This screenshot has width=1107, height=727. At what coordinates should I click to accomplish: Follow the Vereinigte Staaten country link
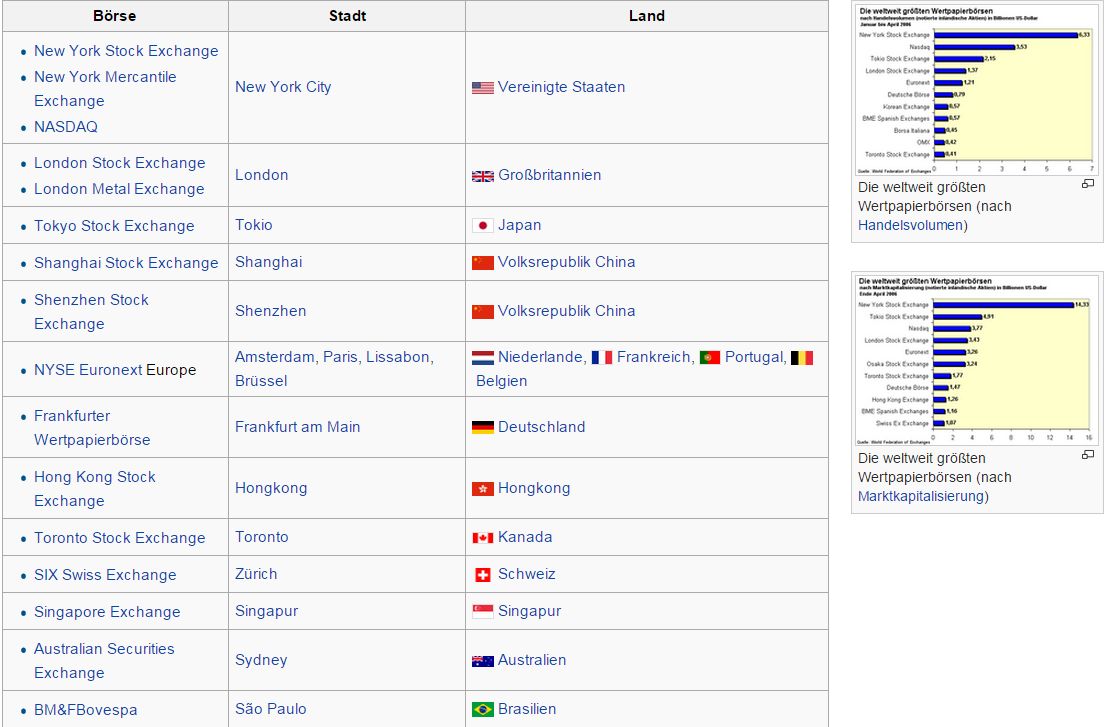pyautogui.click(x=561, y=87)
